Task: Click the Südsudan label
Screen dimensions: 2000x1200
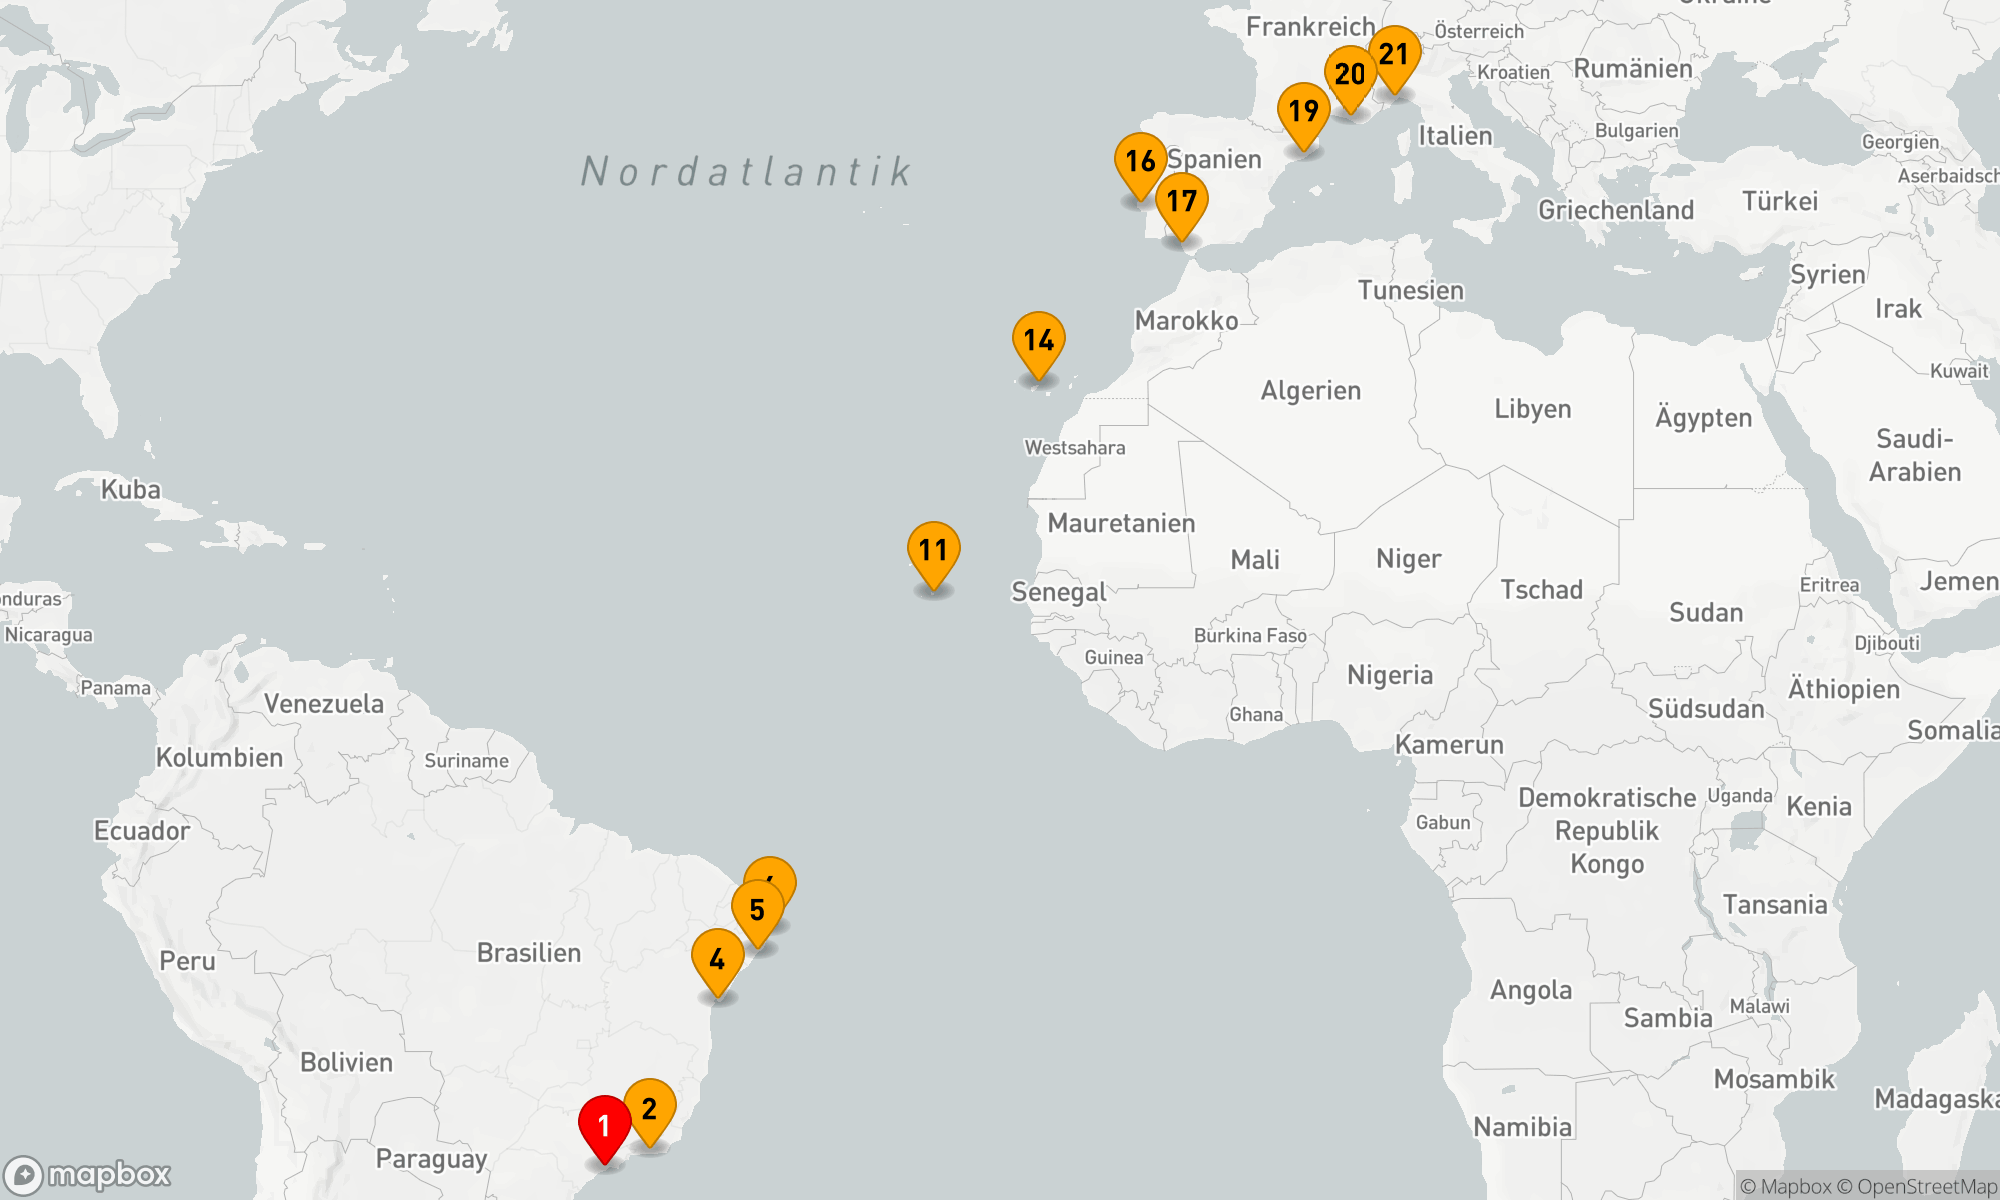Action: tap(1706, 708)
